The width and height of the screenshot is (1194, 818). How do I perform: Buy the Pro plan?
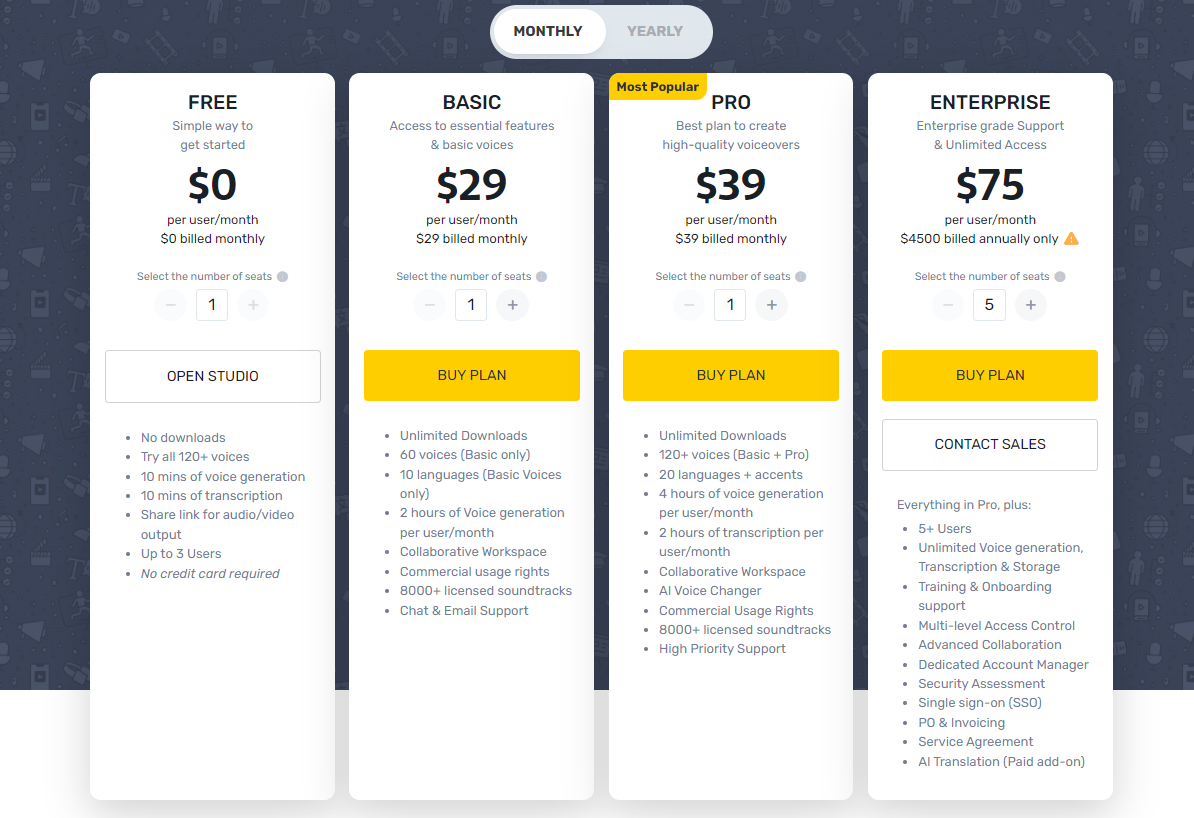pyautogui.click(x=730, y=375)
